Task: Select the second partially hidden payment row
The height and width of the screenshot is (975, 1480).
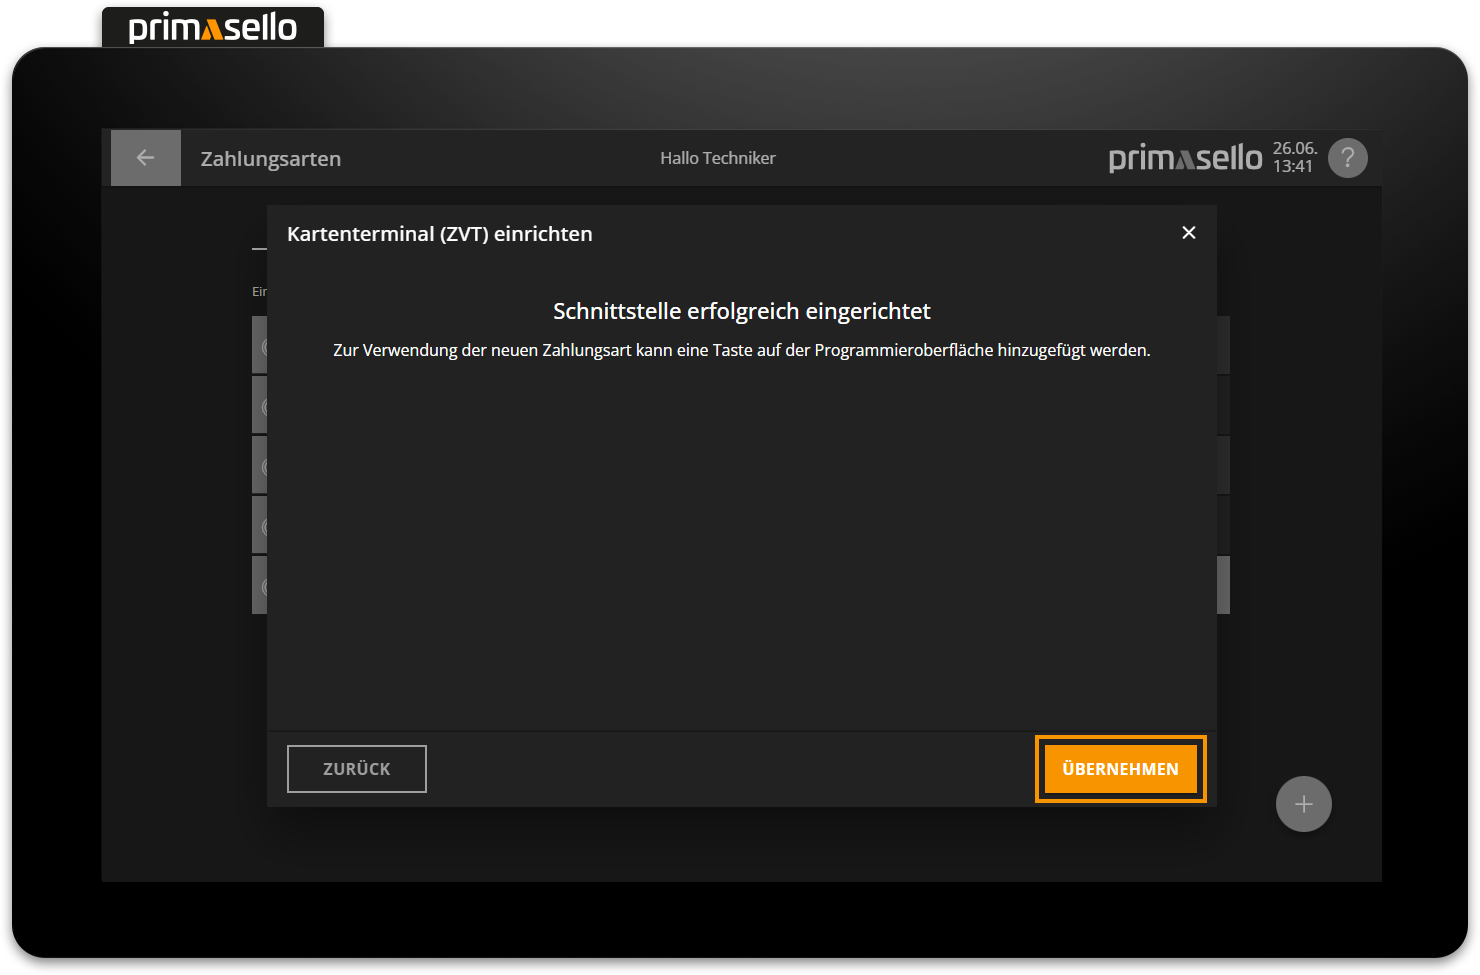Action: tap(259, 406)
